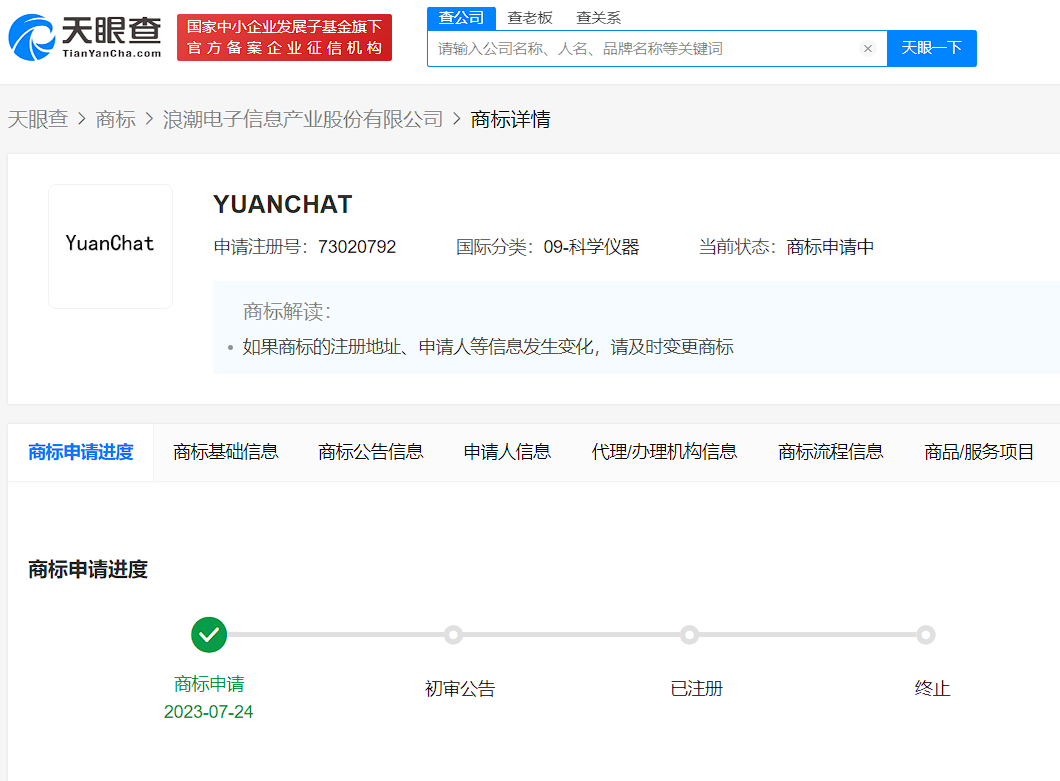This screenshot has width=1060, height=781.
Task: Open the red 官方备案企业征信机构 banner
Action: tap(285, 37)
